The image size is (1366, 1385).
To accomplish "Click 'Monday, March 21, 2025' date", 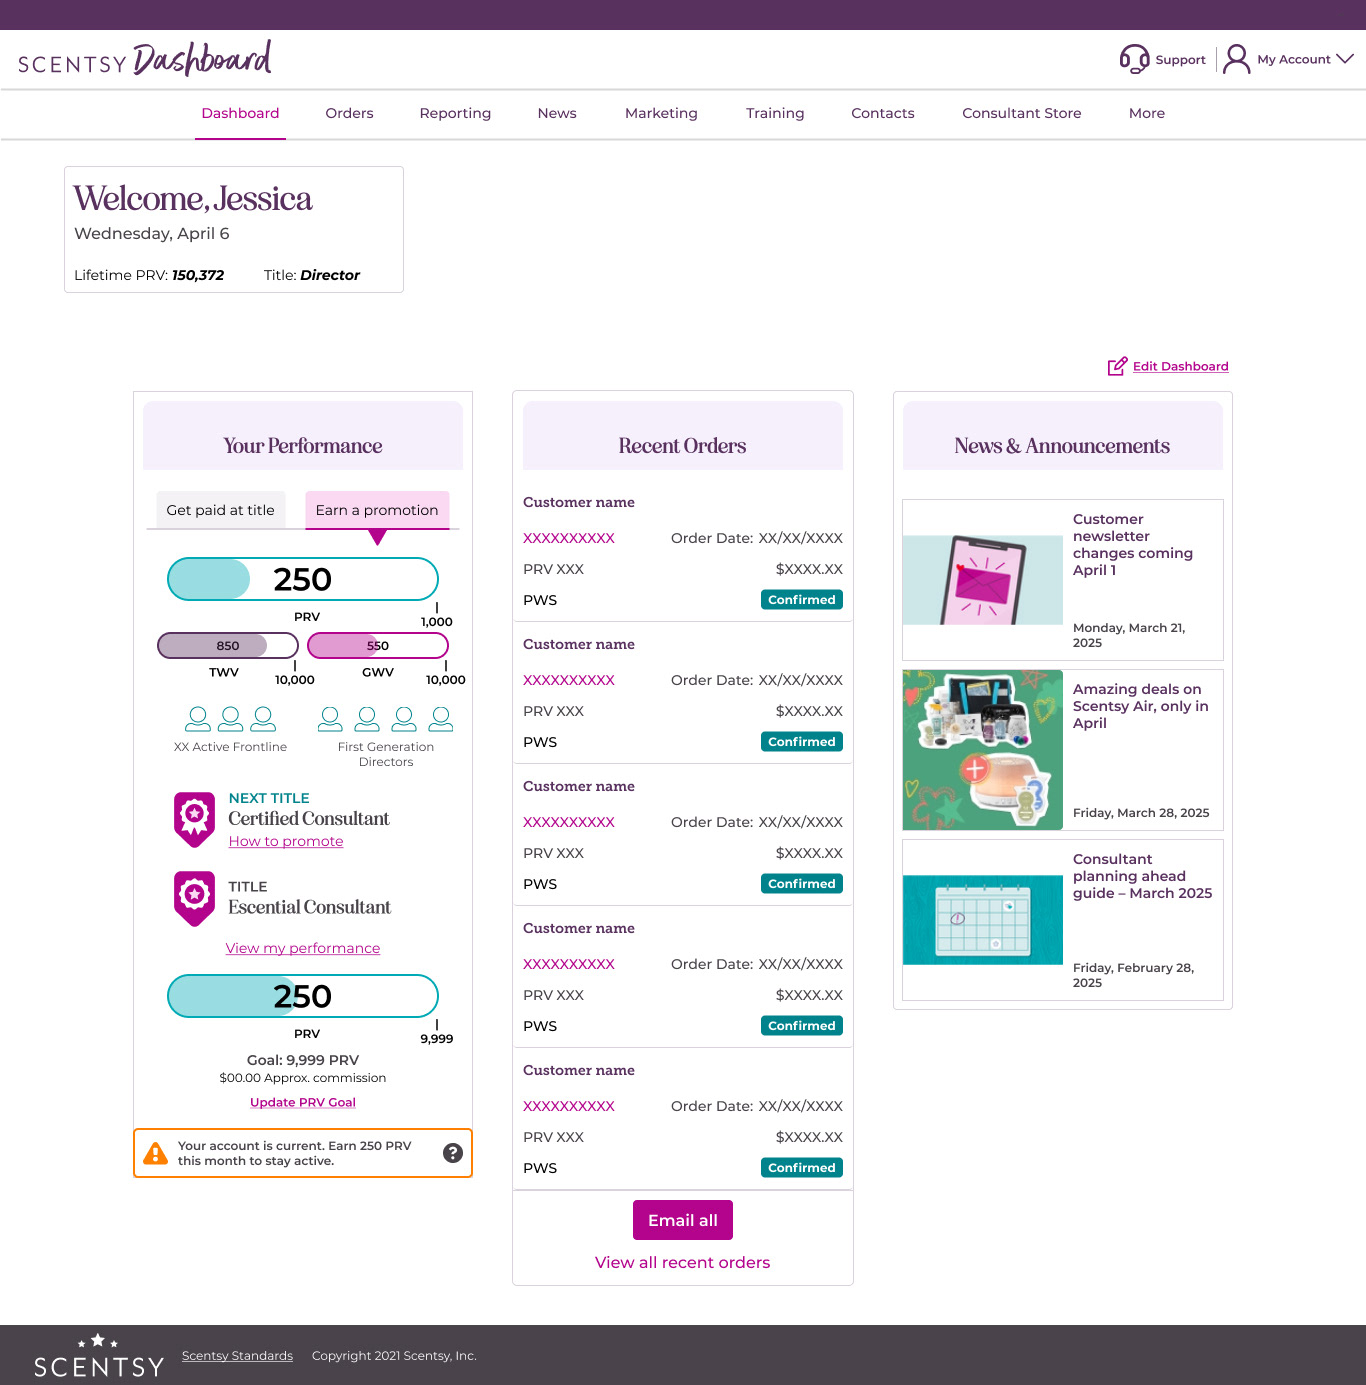I will click(x=1129, y=635).
